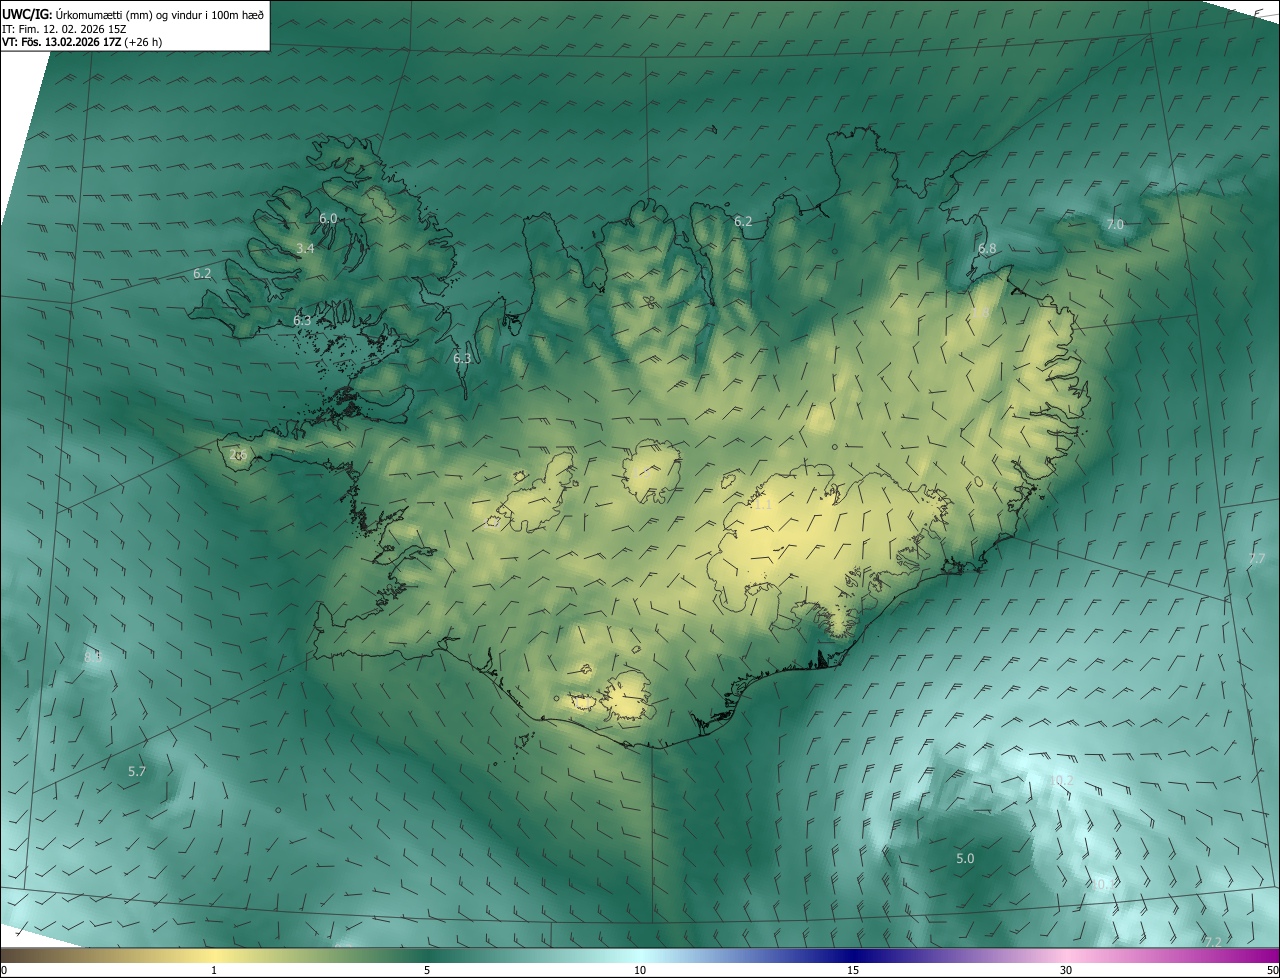This screenshot has width=1280, height=978.
Task: Click the colorbar tick labeled 50
Action: [x=1271, y=970]
